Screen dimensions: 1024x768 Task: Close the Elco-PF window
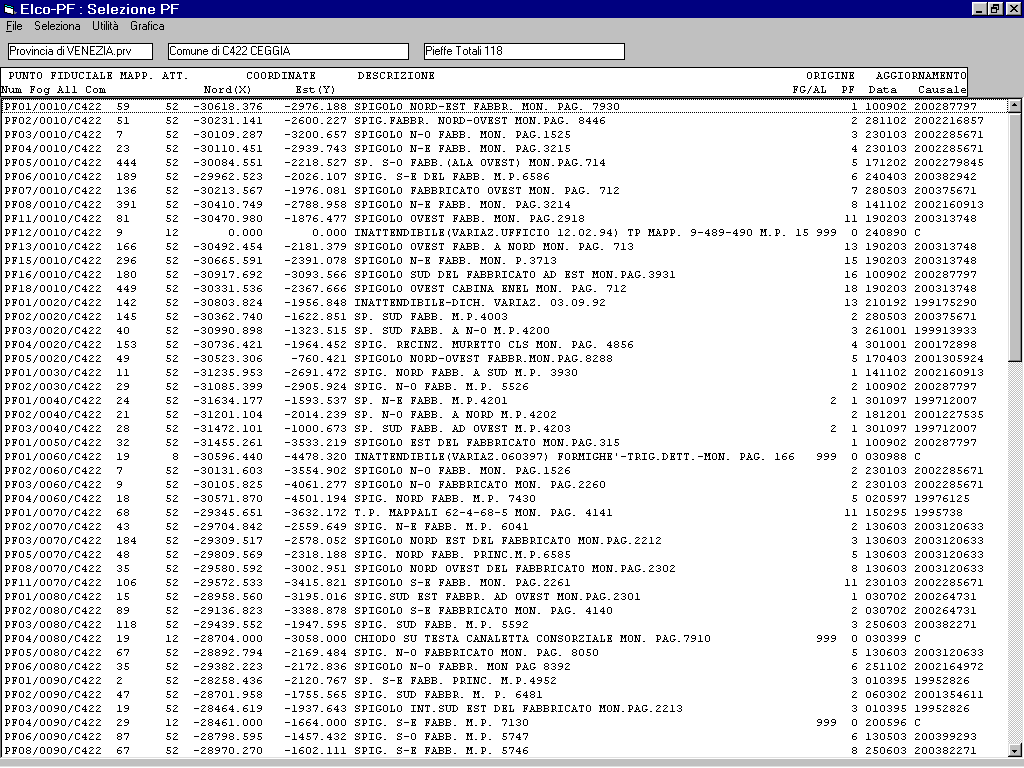click(x=1012, y=9)
